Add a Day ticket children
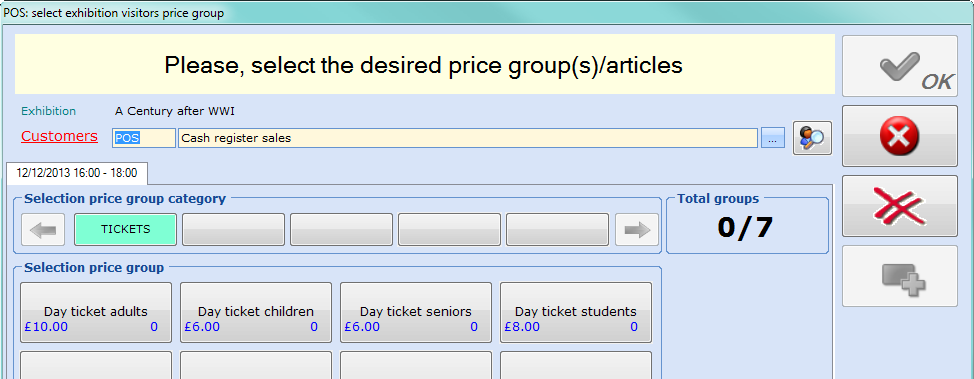The height and width of the screenshot is (379, 974). click(256, 313)
